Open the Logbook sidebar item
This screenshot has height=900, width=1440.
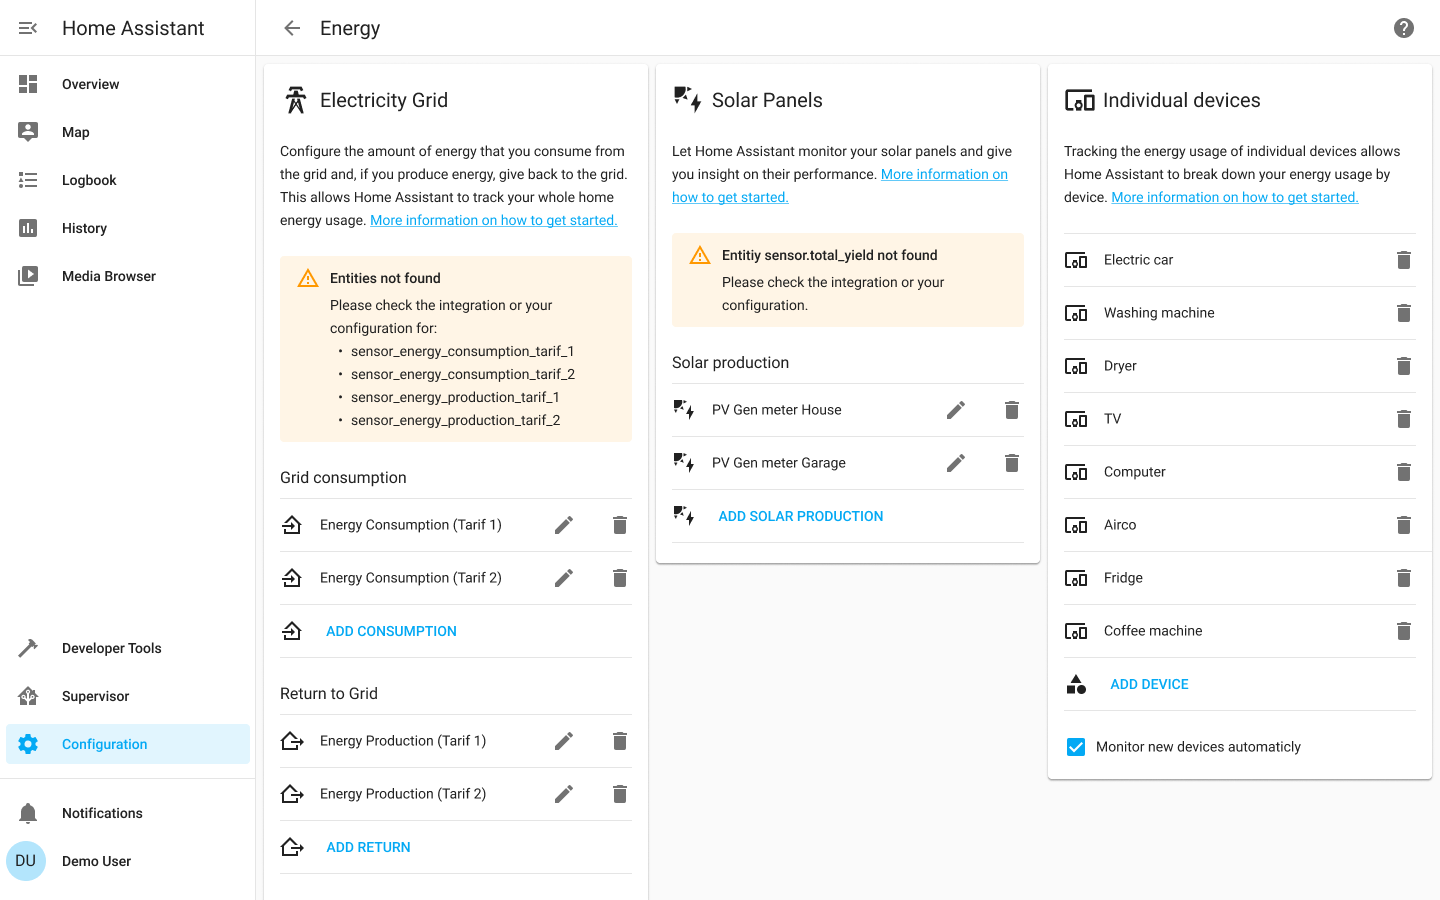pos(89,180)
